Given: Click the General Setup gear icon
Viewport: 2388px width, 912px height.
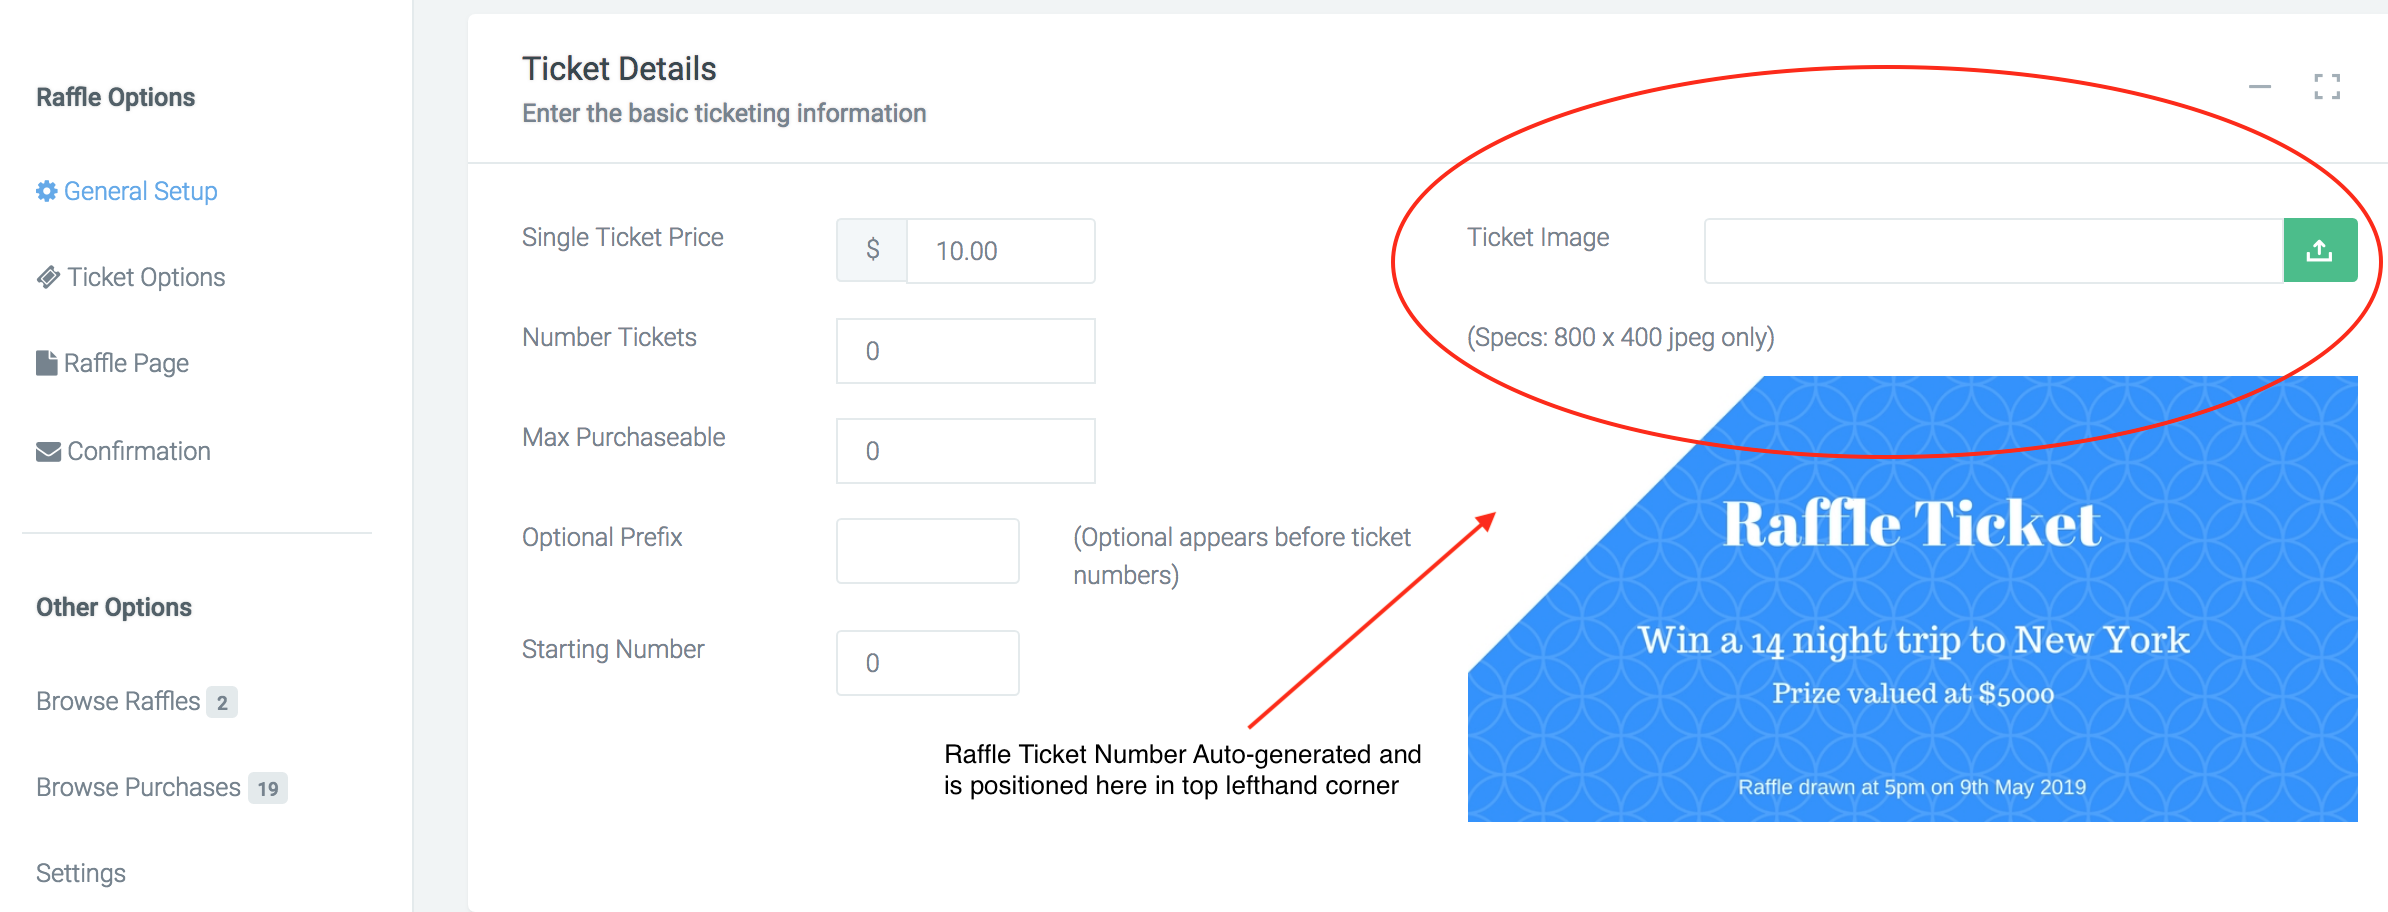Looking at the screenshot, I should click(46, 191).
